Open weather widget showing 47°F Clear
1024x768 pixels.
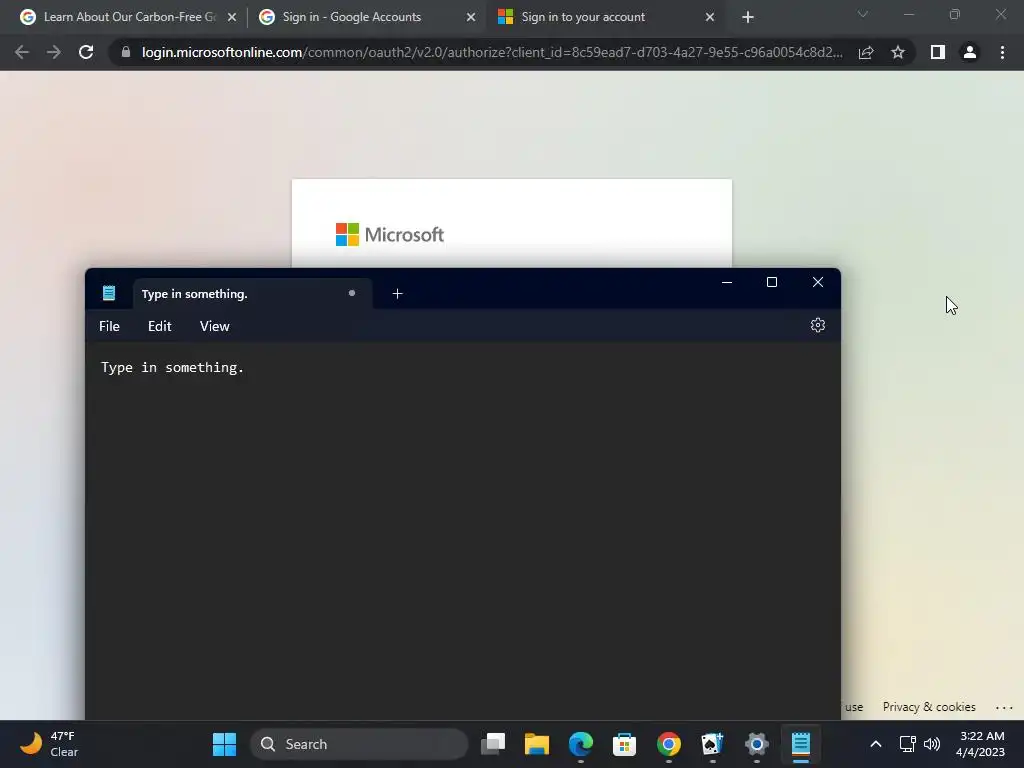tap(49, 744)
